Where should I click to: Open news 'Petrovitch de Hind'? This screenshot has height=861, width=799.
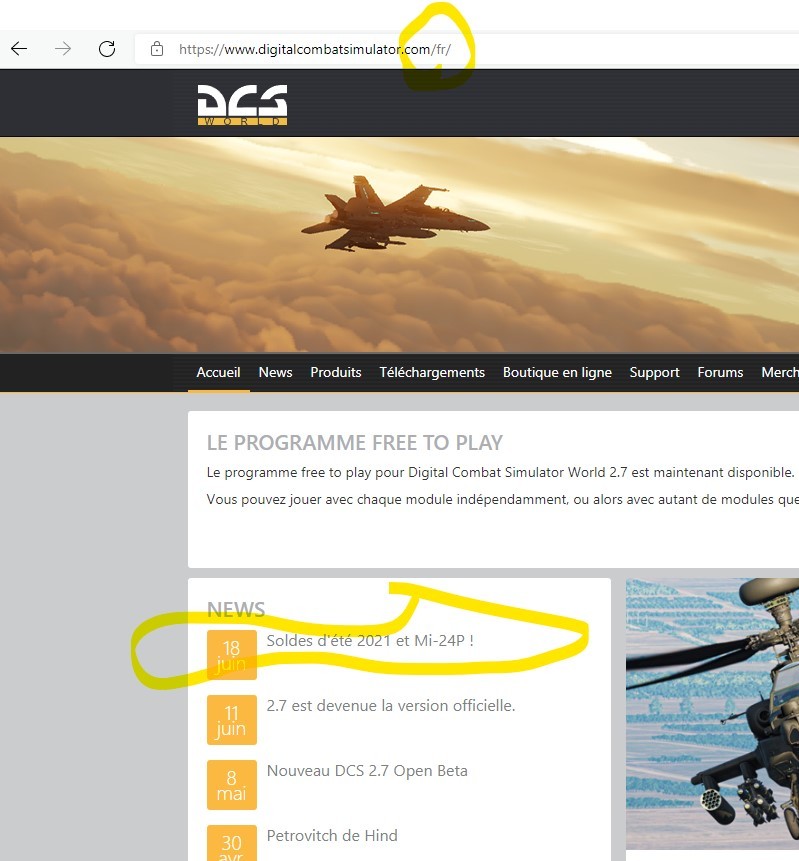point(332,835)
